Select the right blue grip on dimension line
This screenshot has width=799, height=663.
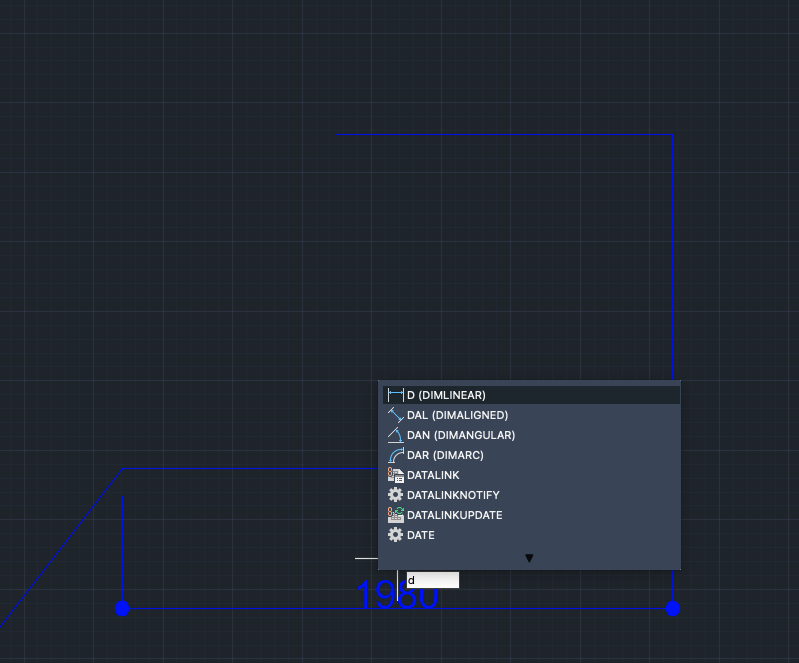click(x=673, y=608)
